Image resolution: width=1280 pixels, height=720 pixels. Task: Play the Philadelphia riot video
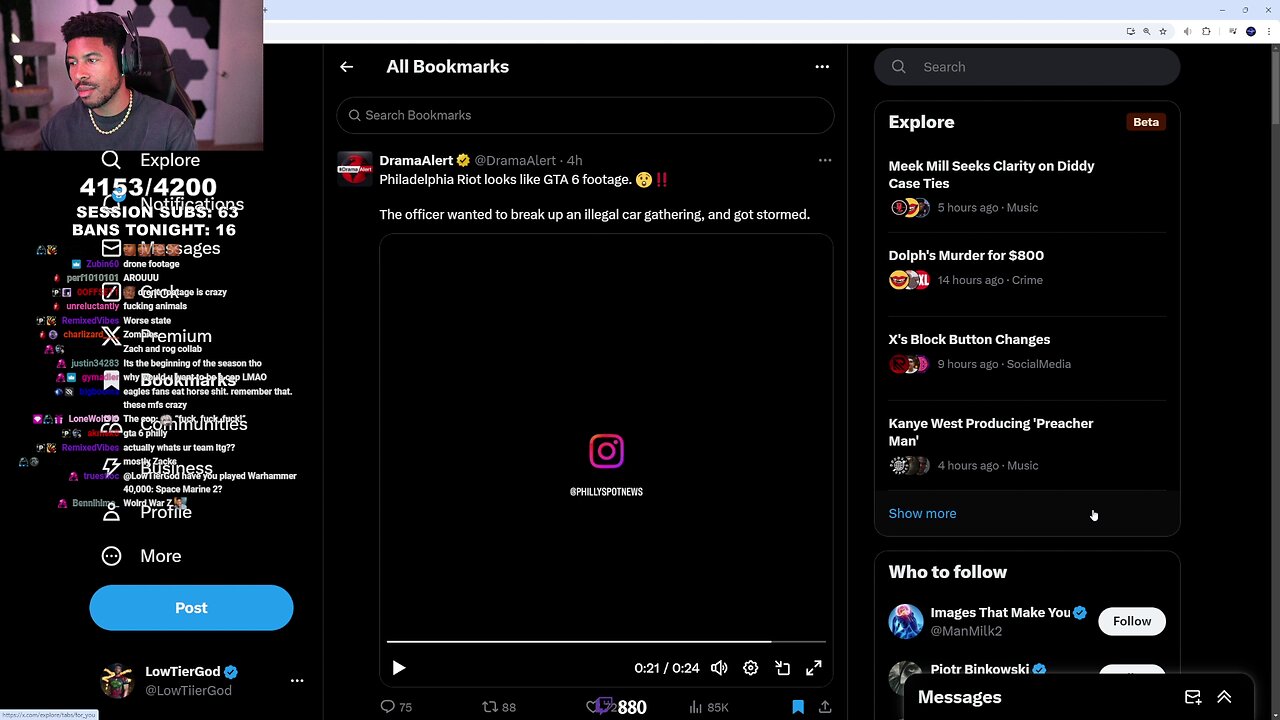(x=398, y=668)
